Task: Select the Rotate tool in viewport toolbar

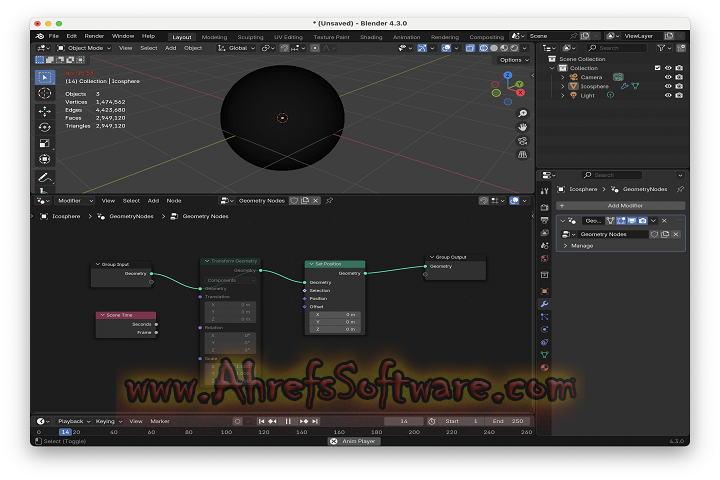Action: coord(45,127)
